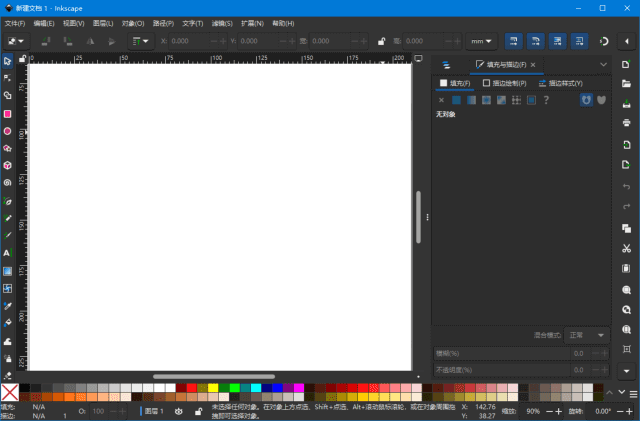
Task: Click the Open document folder icon
Action: (626, 83)
